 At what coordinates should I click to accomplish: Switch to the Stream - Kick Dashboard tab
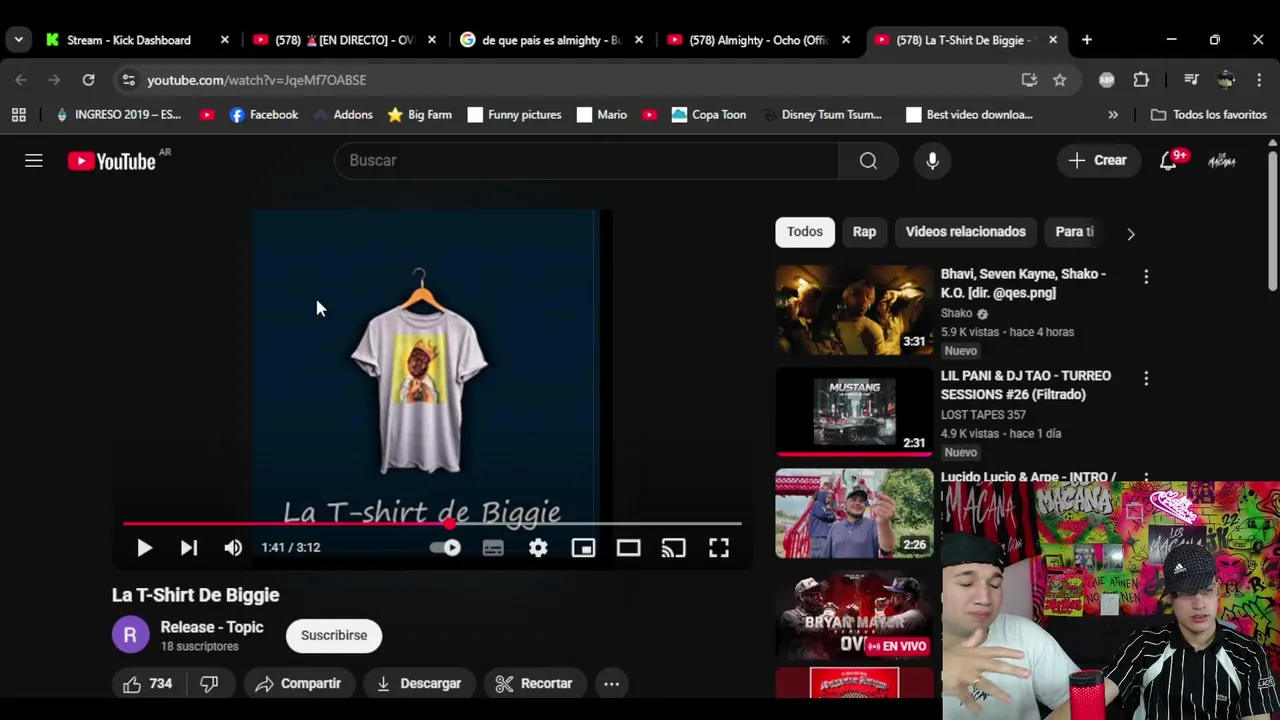[128, 40]
